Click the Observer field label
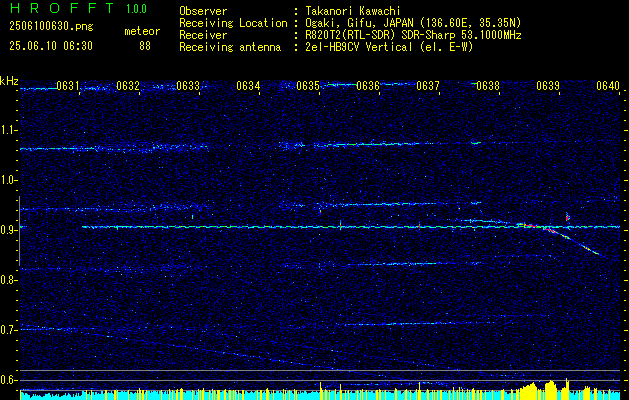The width and height of the screenshot is (629, 400). point(203,11)
